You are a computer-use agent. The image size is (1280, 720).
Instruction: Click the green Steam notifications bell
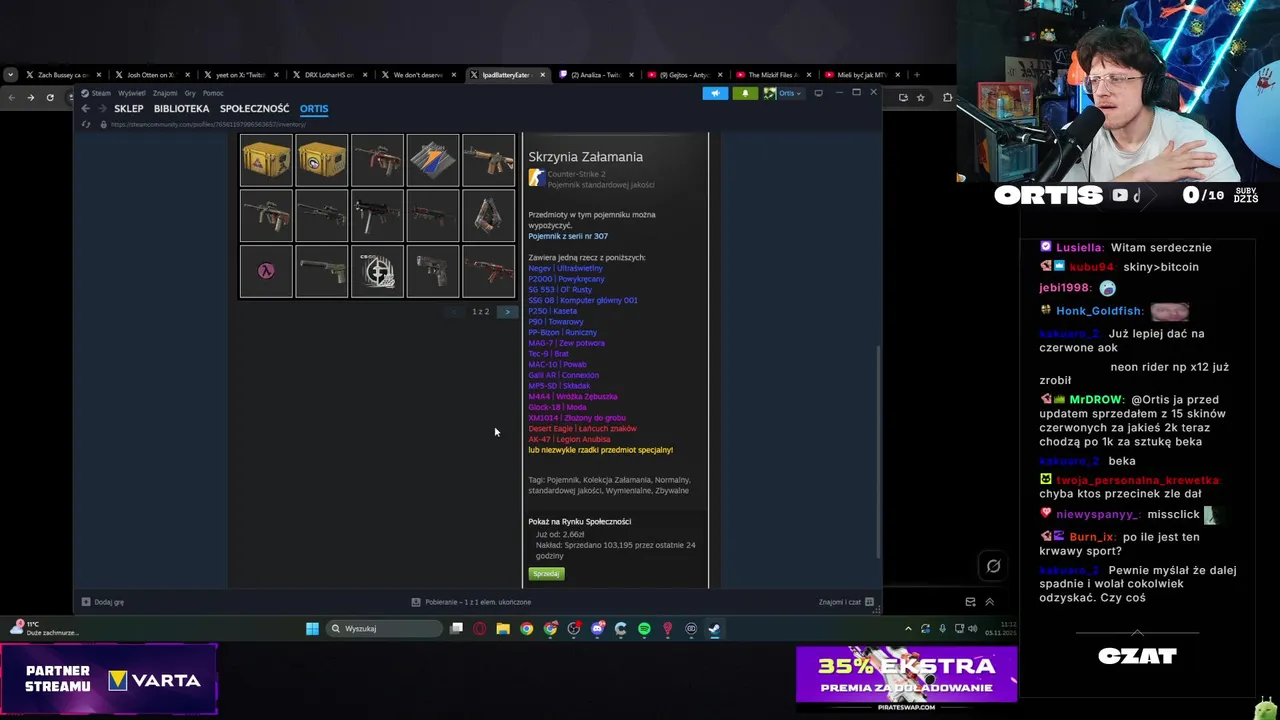point(745,93)
